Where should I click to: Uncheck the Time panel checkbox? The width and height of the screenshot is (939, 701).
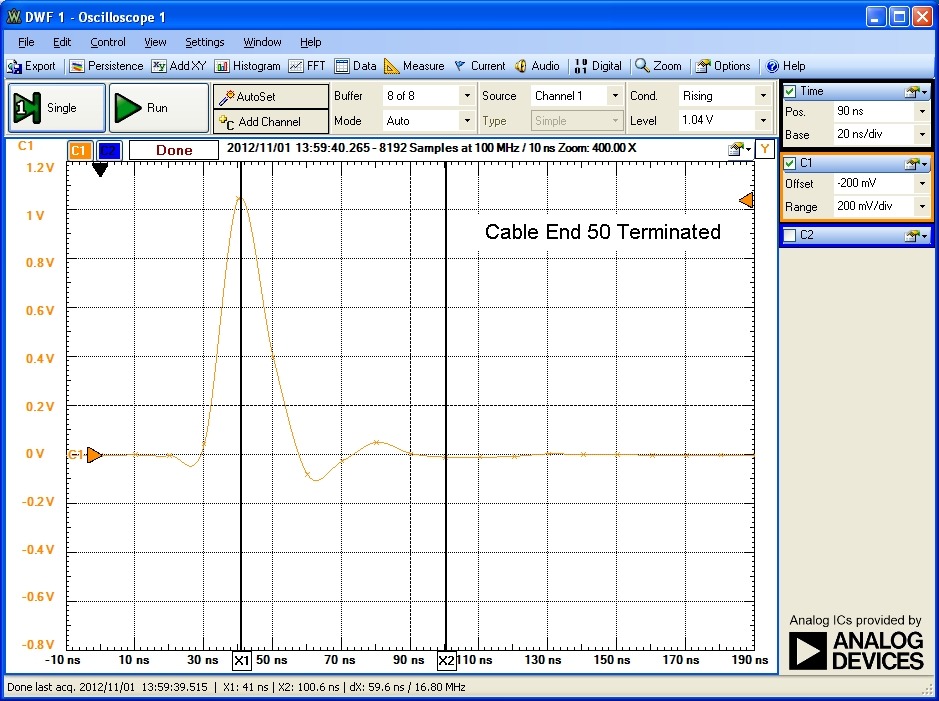click(x=791, y=92)
